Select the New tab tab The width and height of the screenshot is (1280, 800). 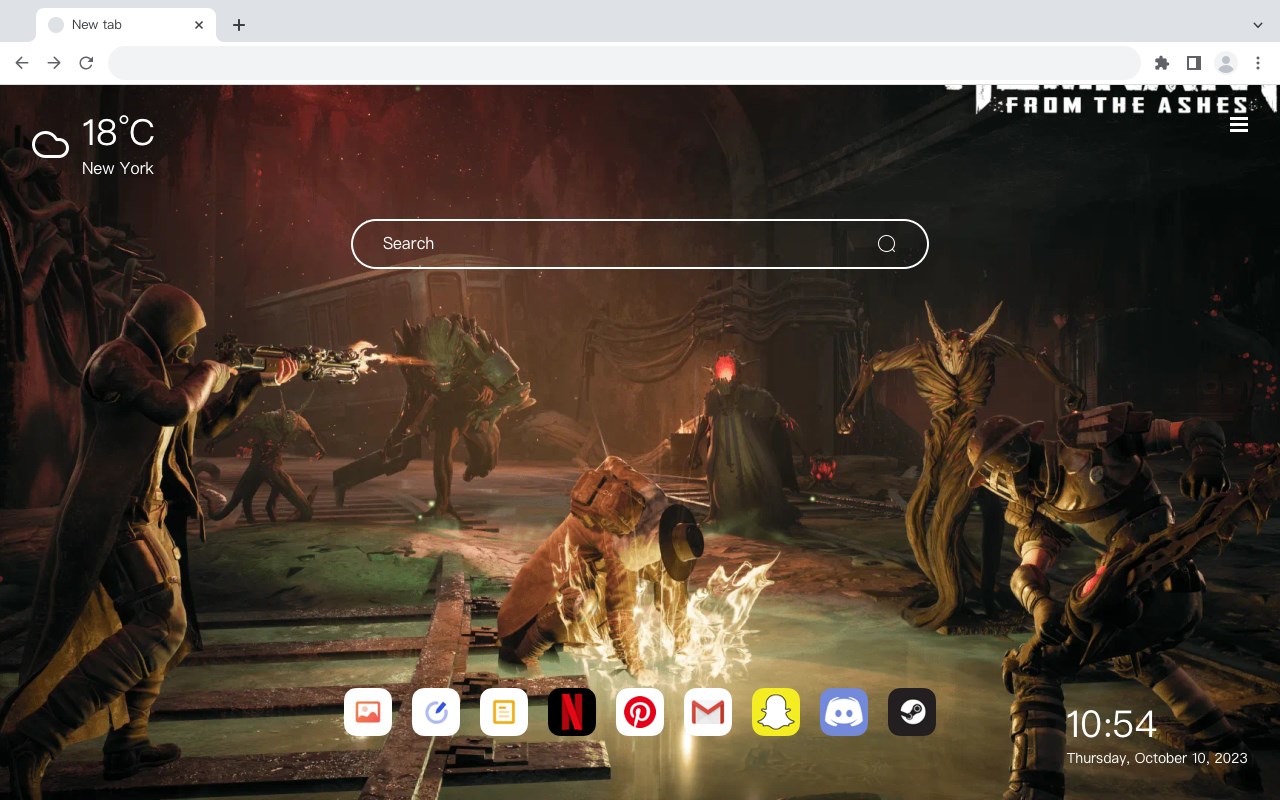coord(126,25)
